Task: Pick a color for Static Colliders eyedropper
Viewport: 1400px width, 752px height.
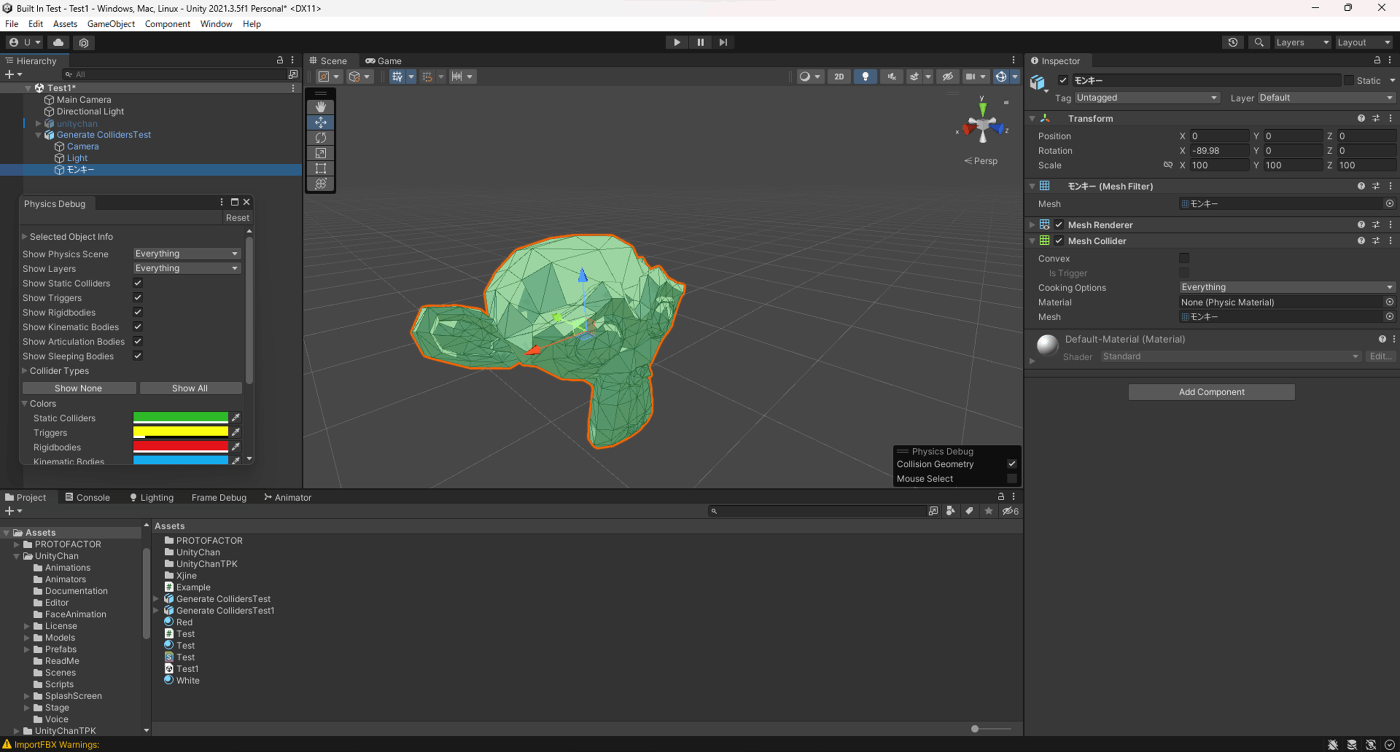Action: click(237, 418)
